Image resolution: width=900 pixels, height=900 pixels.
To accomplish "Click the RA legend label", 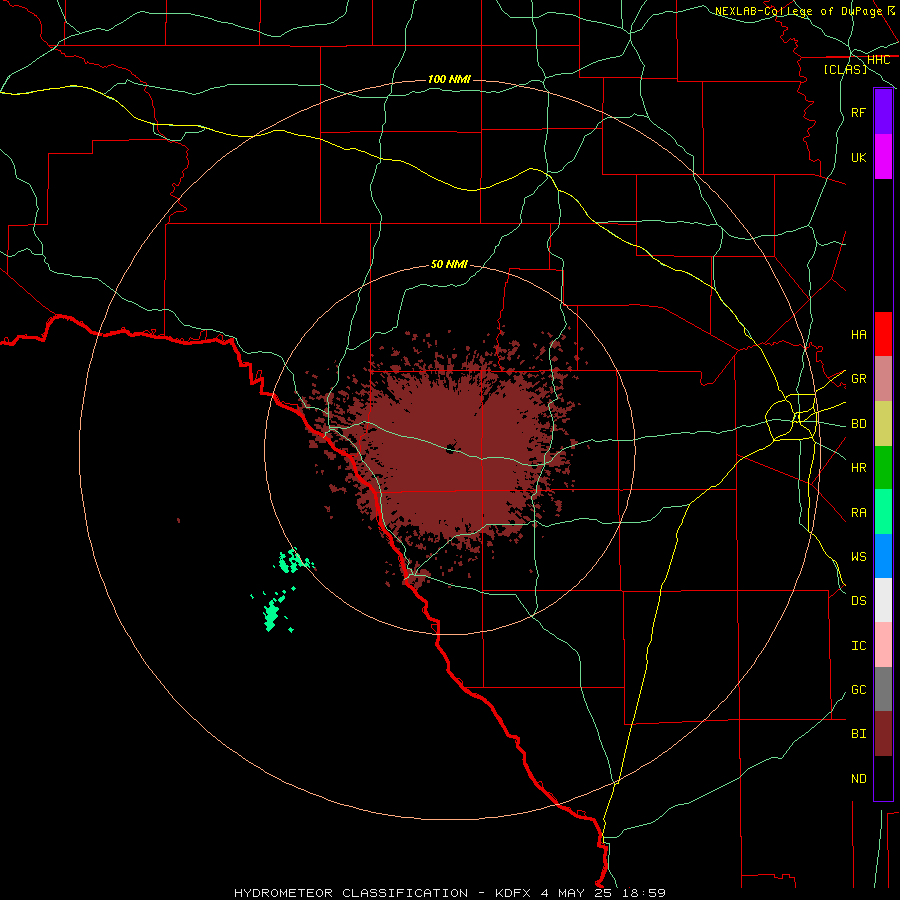I will pyautogui.click(x=859, y=512).
